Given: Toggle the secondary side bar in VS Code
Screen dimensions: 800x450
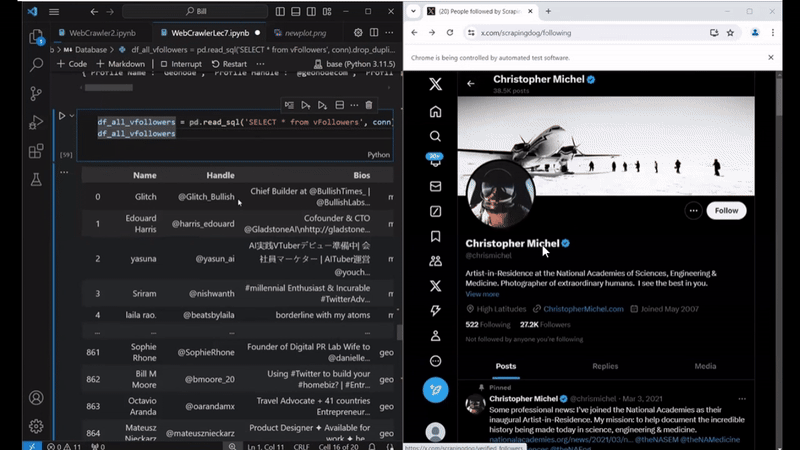Looking at the screenshot, I should [311, 11].
